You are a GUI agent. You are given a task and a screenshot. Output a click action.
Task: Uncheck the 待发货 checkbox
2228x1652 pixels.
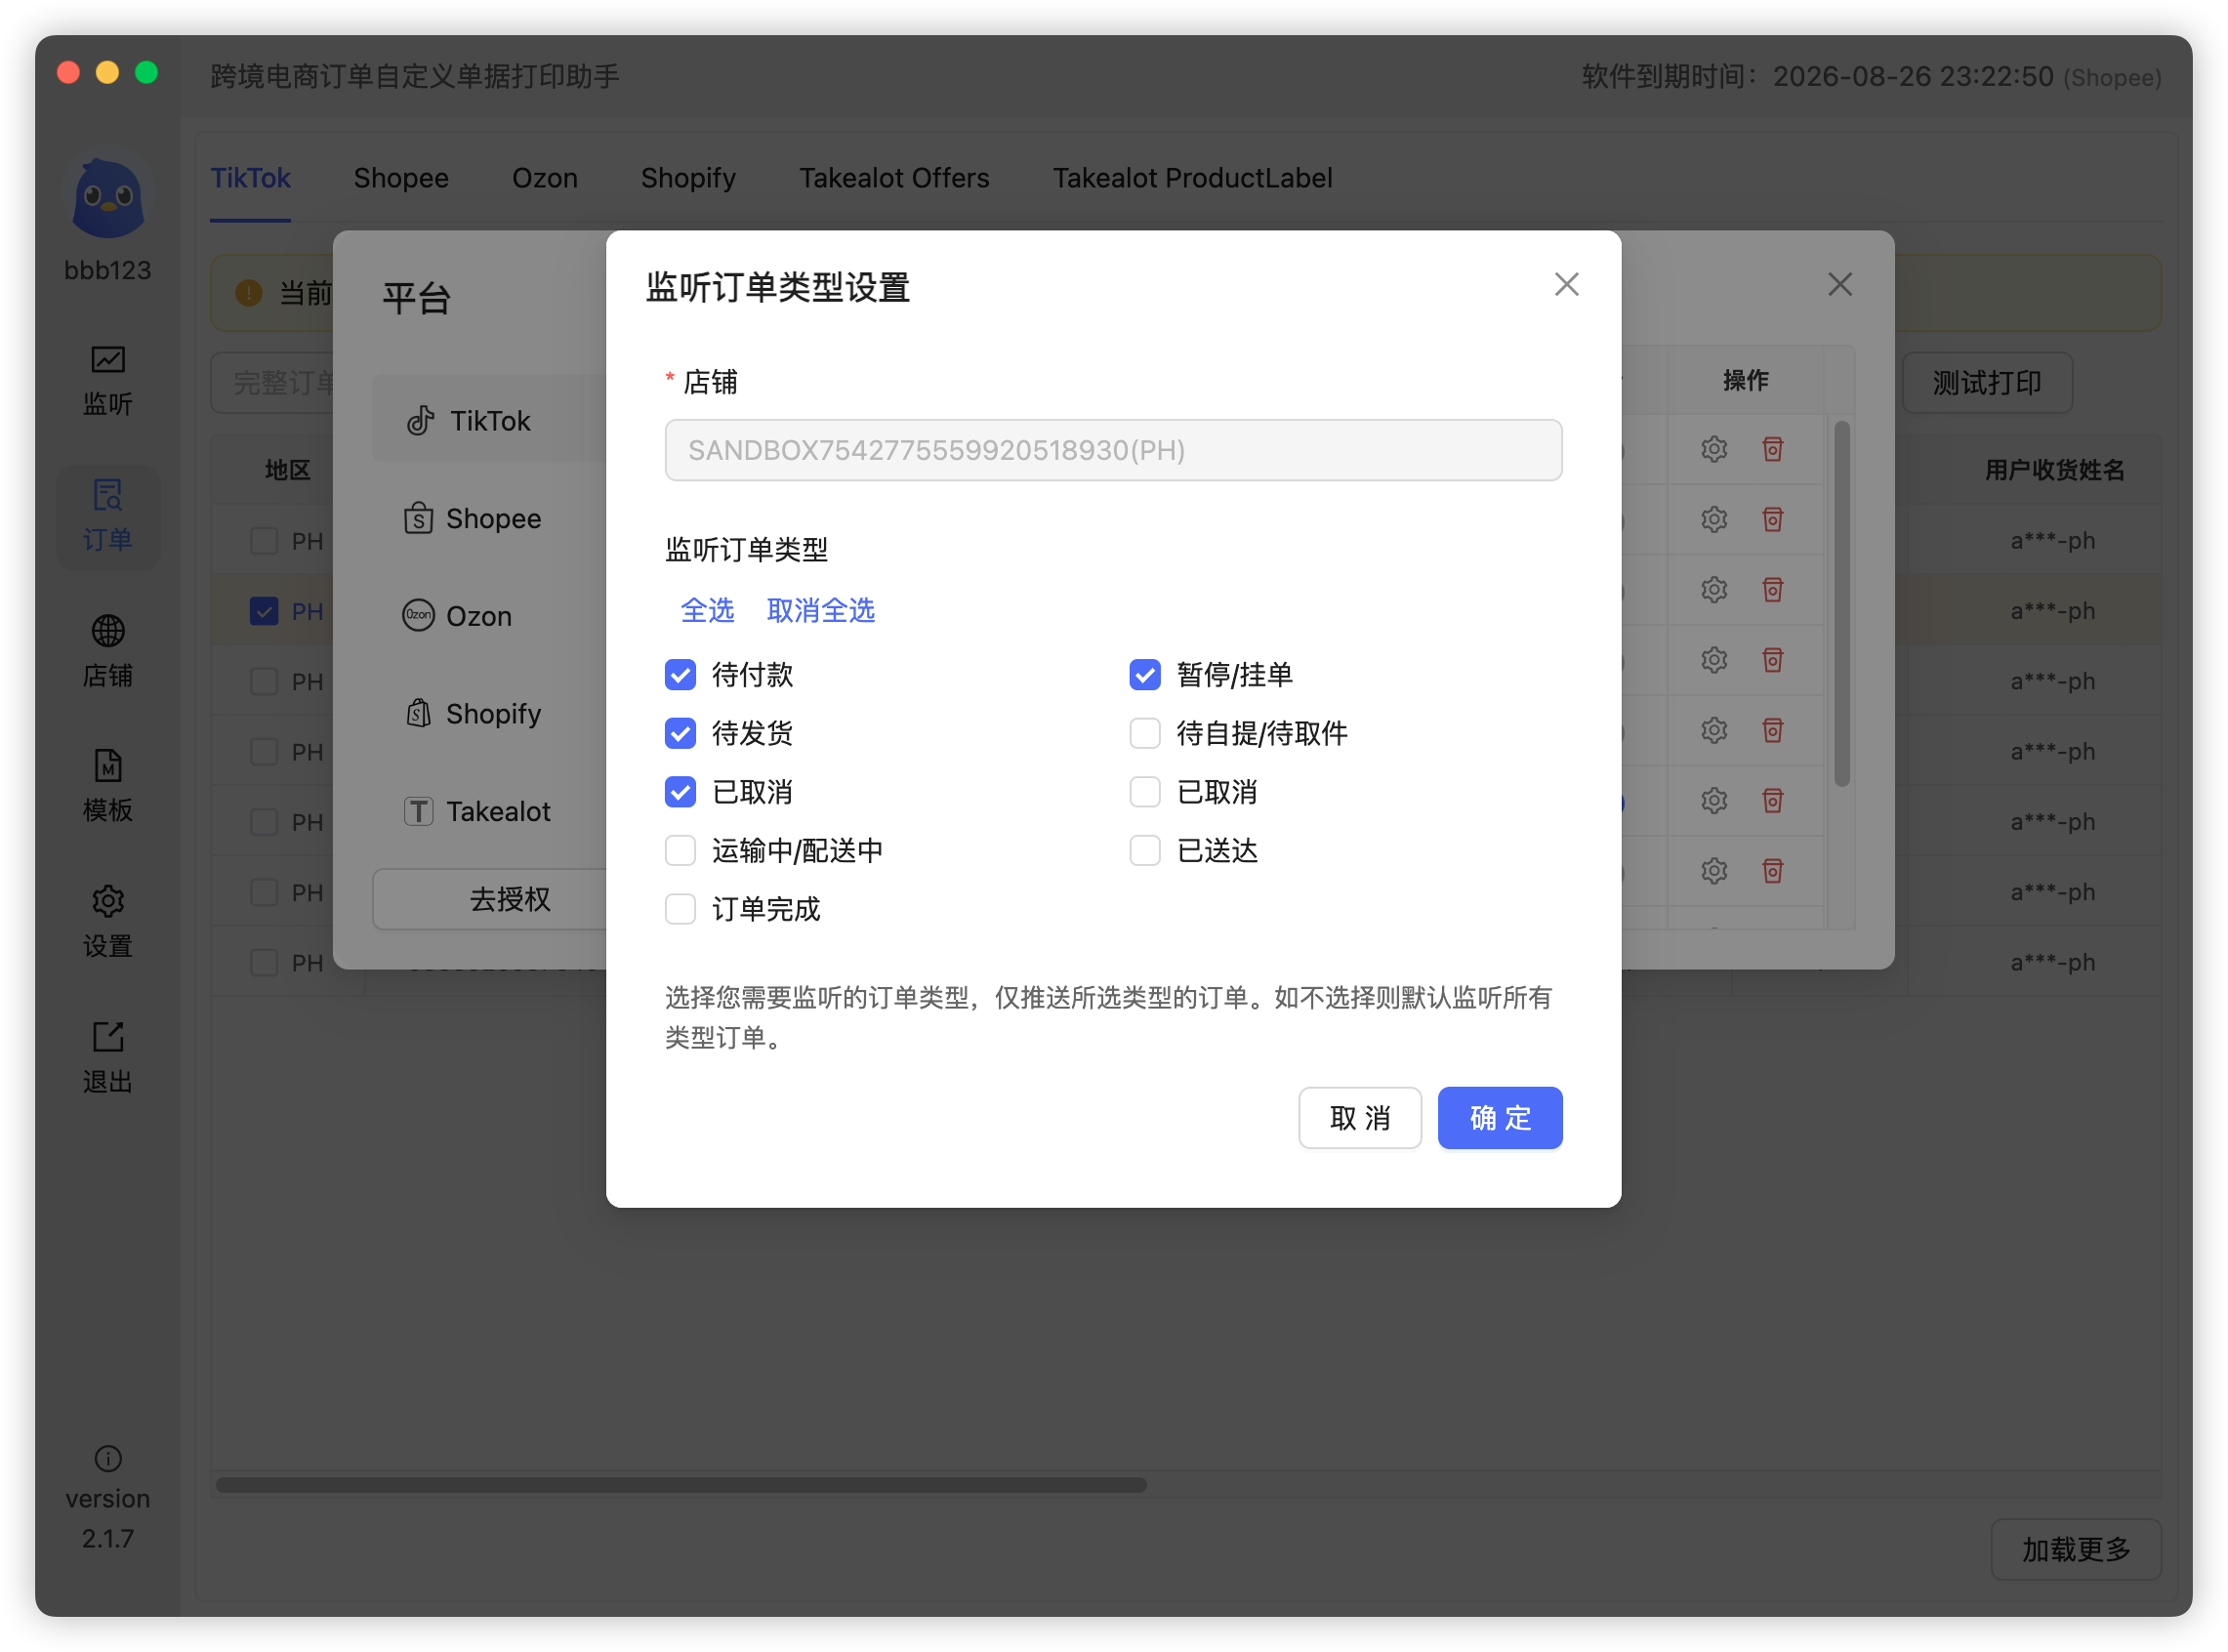pos(680,733)
